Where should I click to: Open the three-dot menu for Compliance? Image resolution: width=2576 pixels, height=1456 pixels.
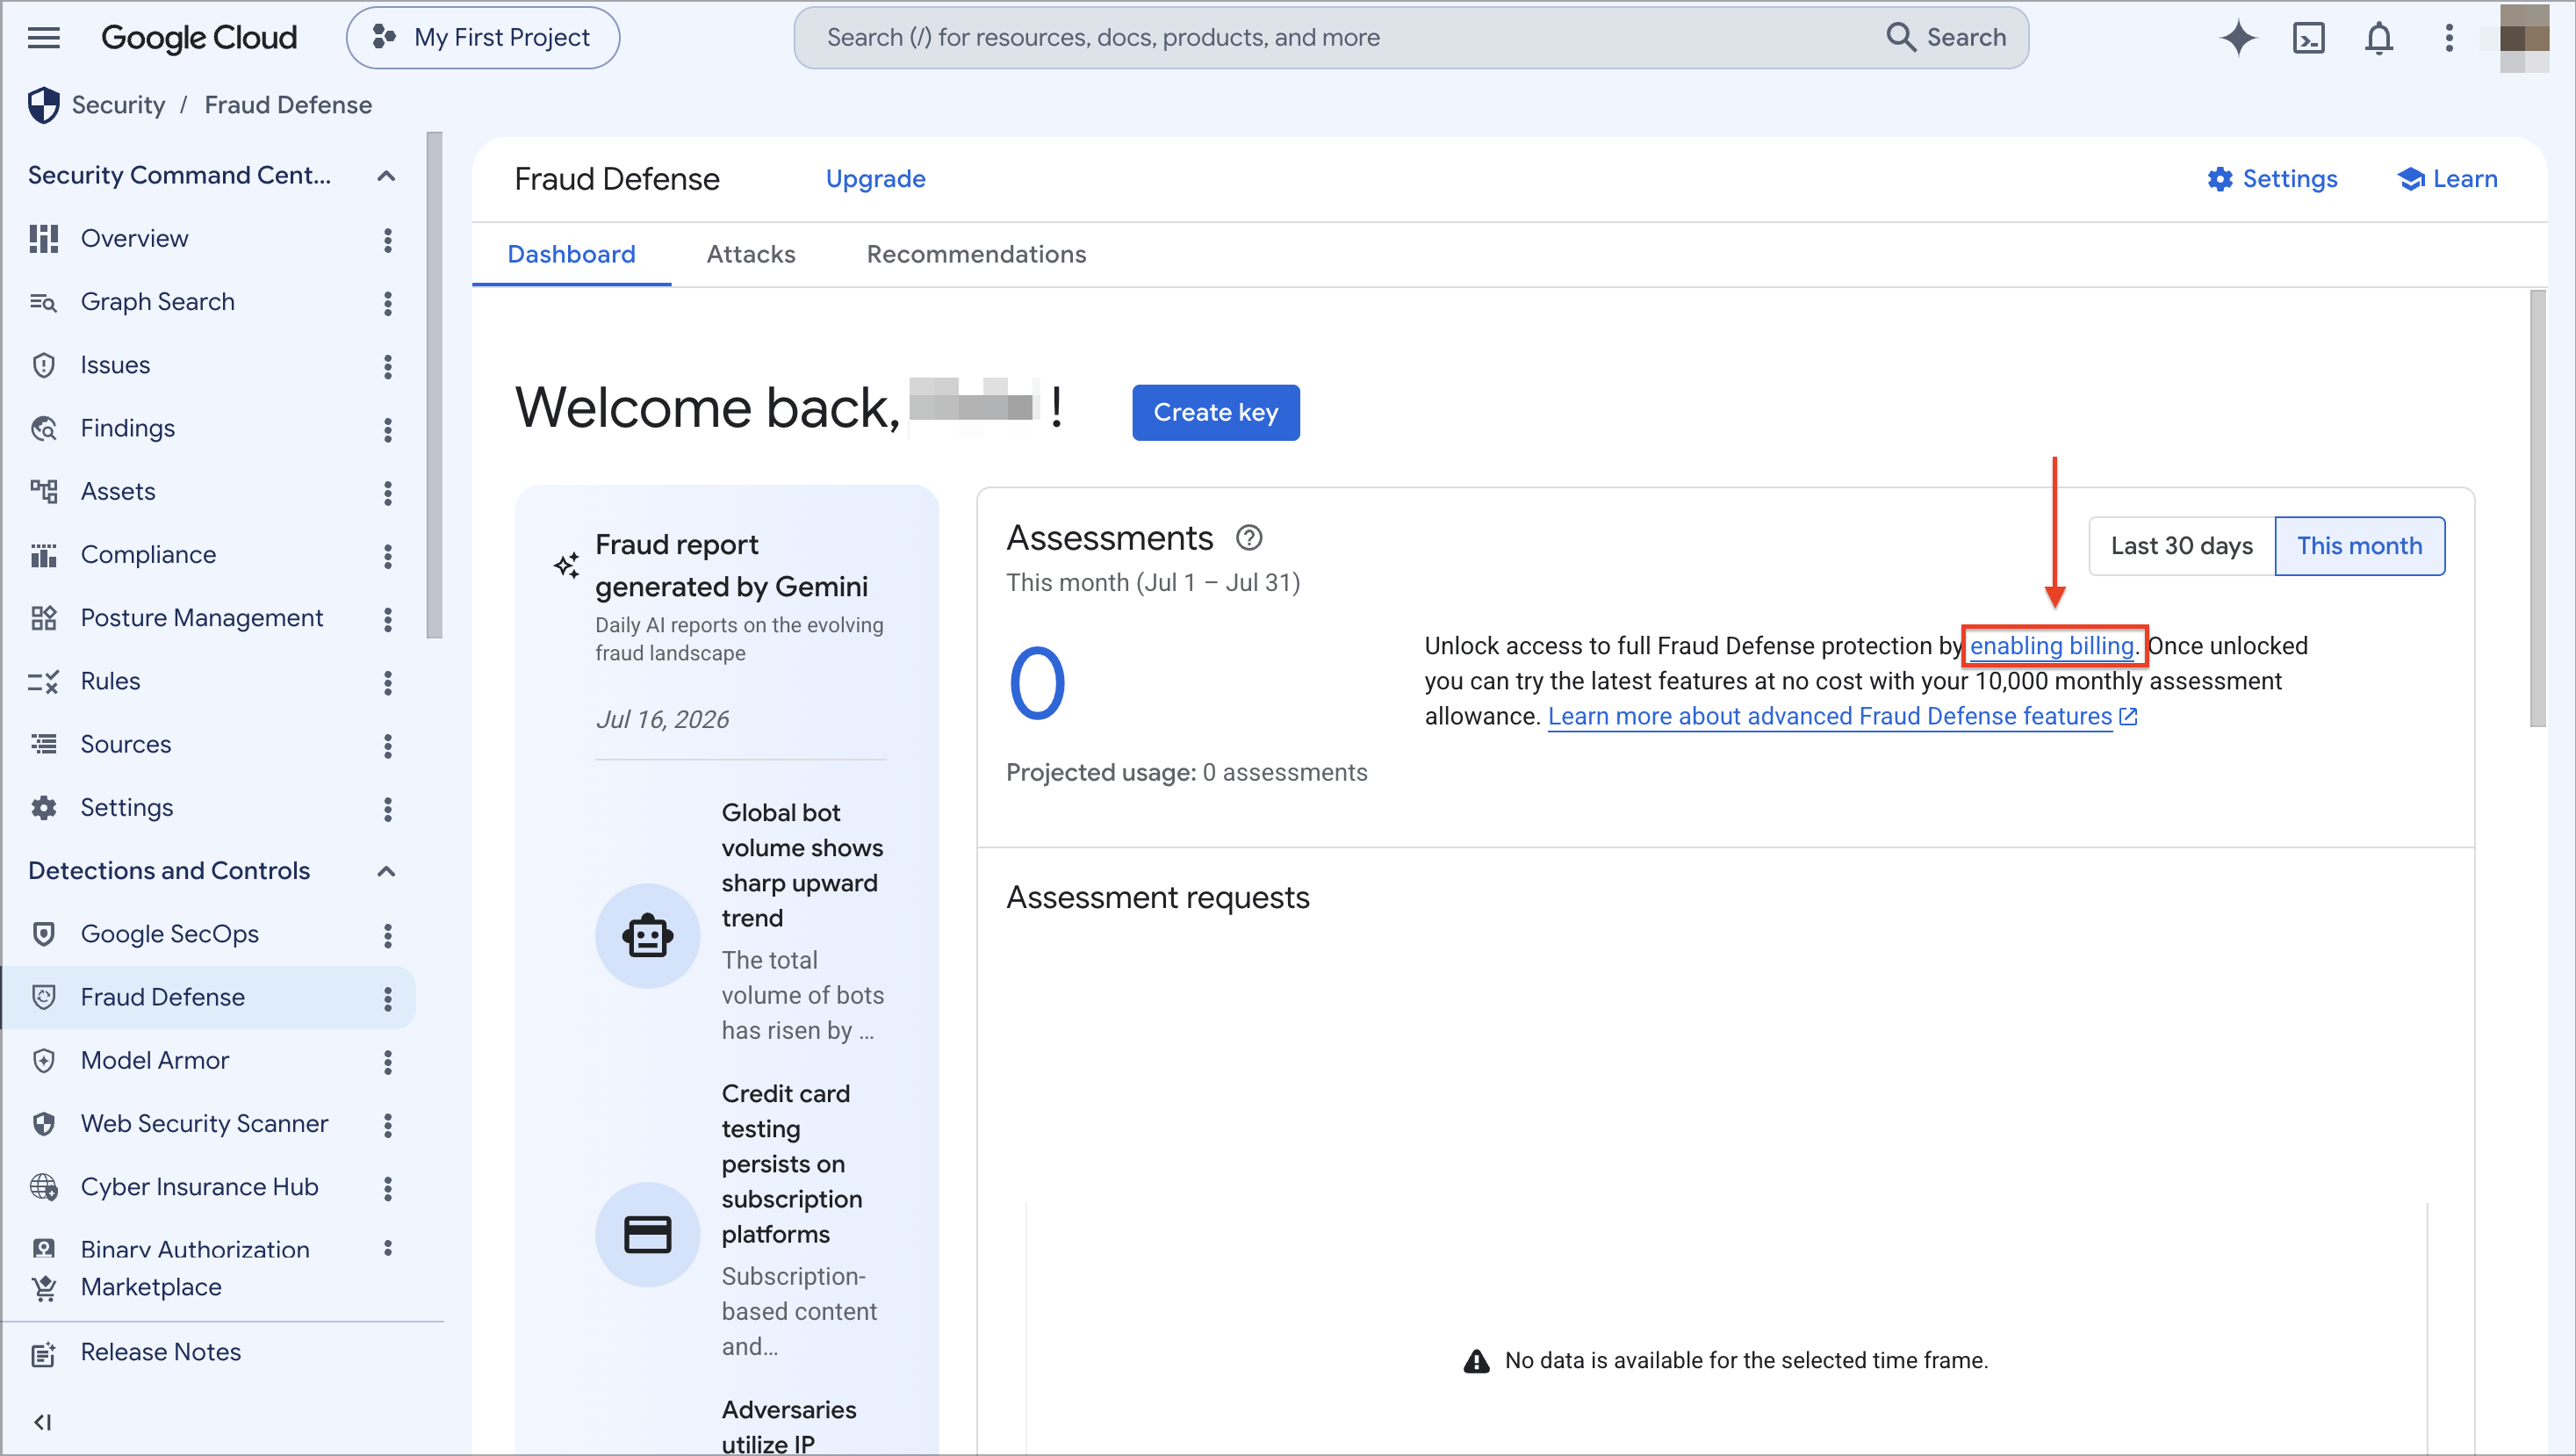point(388,555)
